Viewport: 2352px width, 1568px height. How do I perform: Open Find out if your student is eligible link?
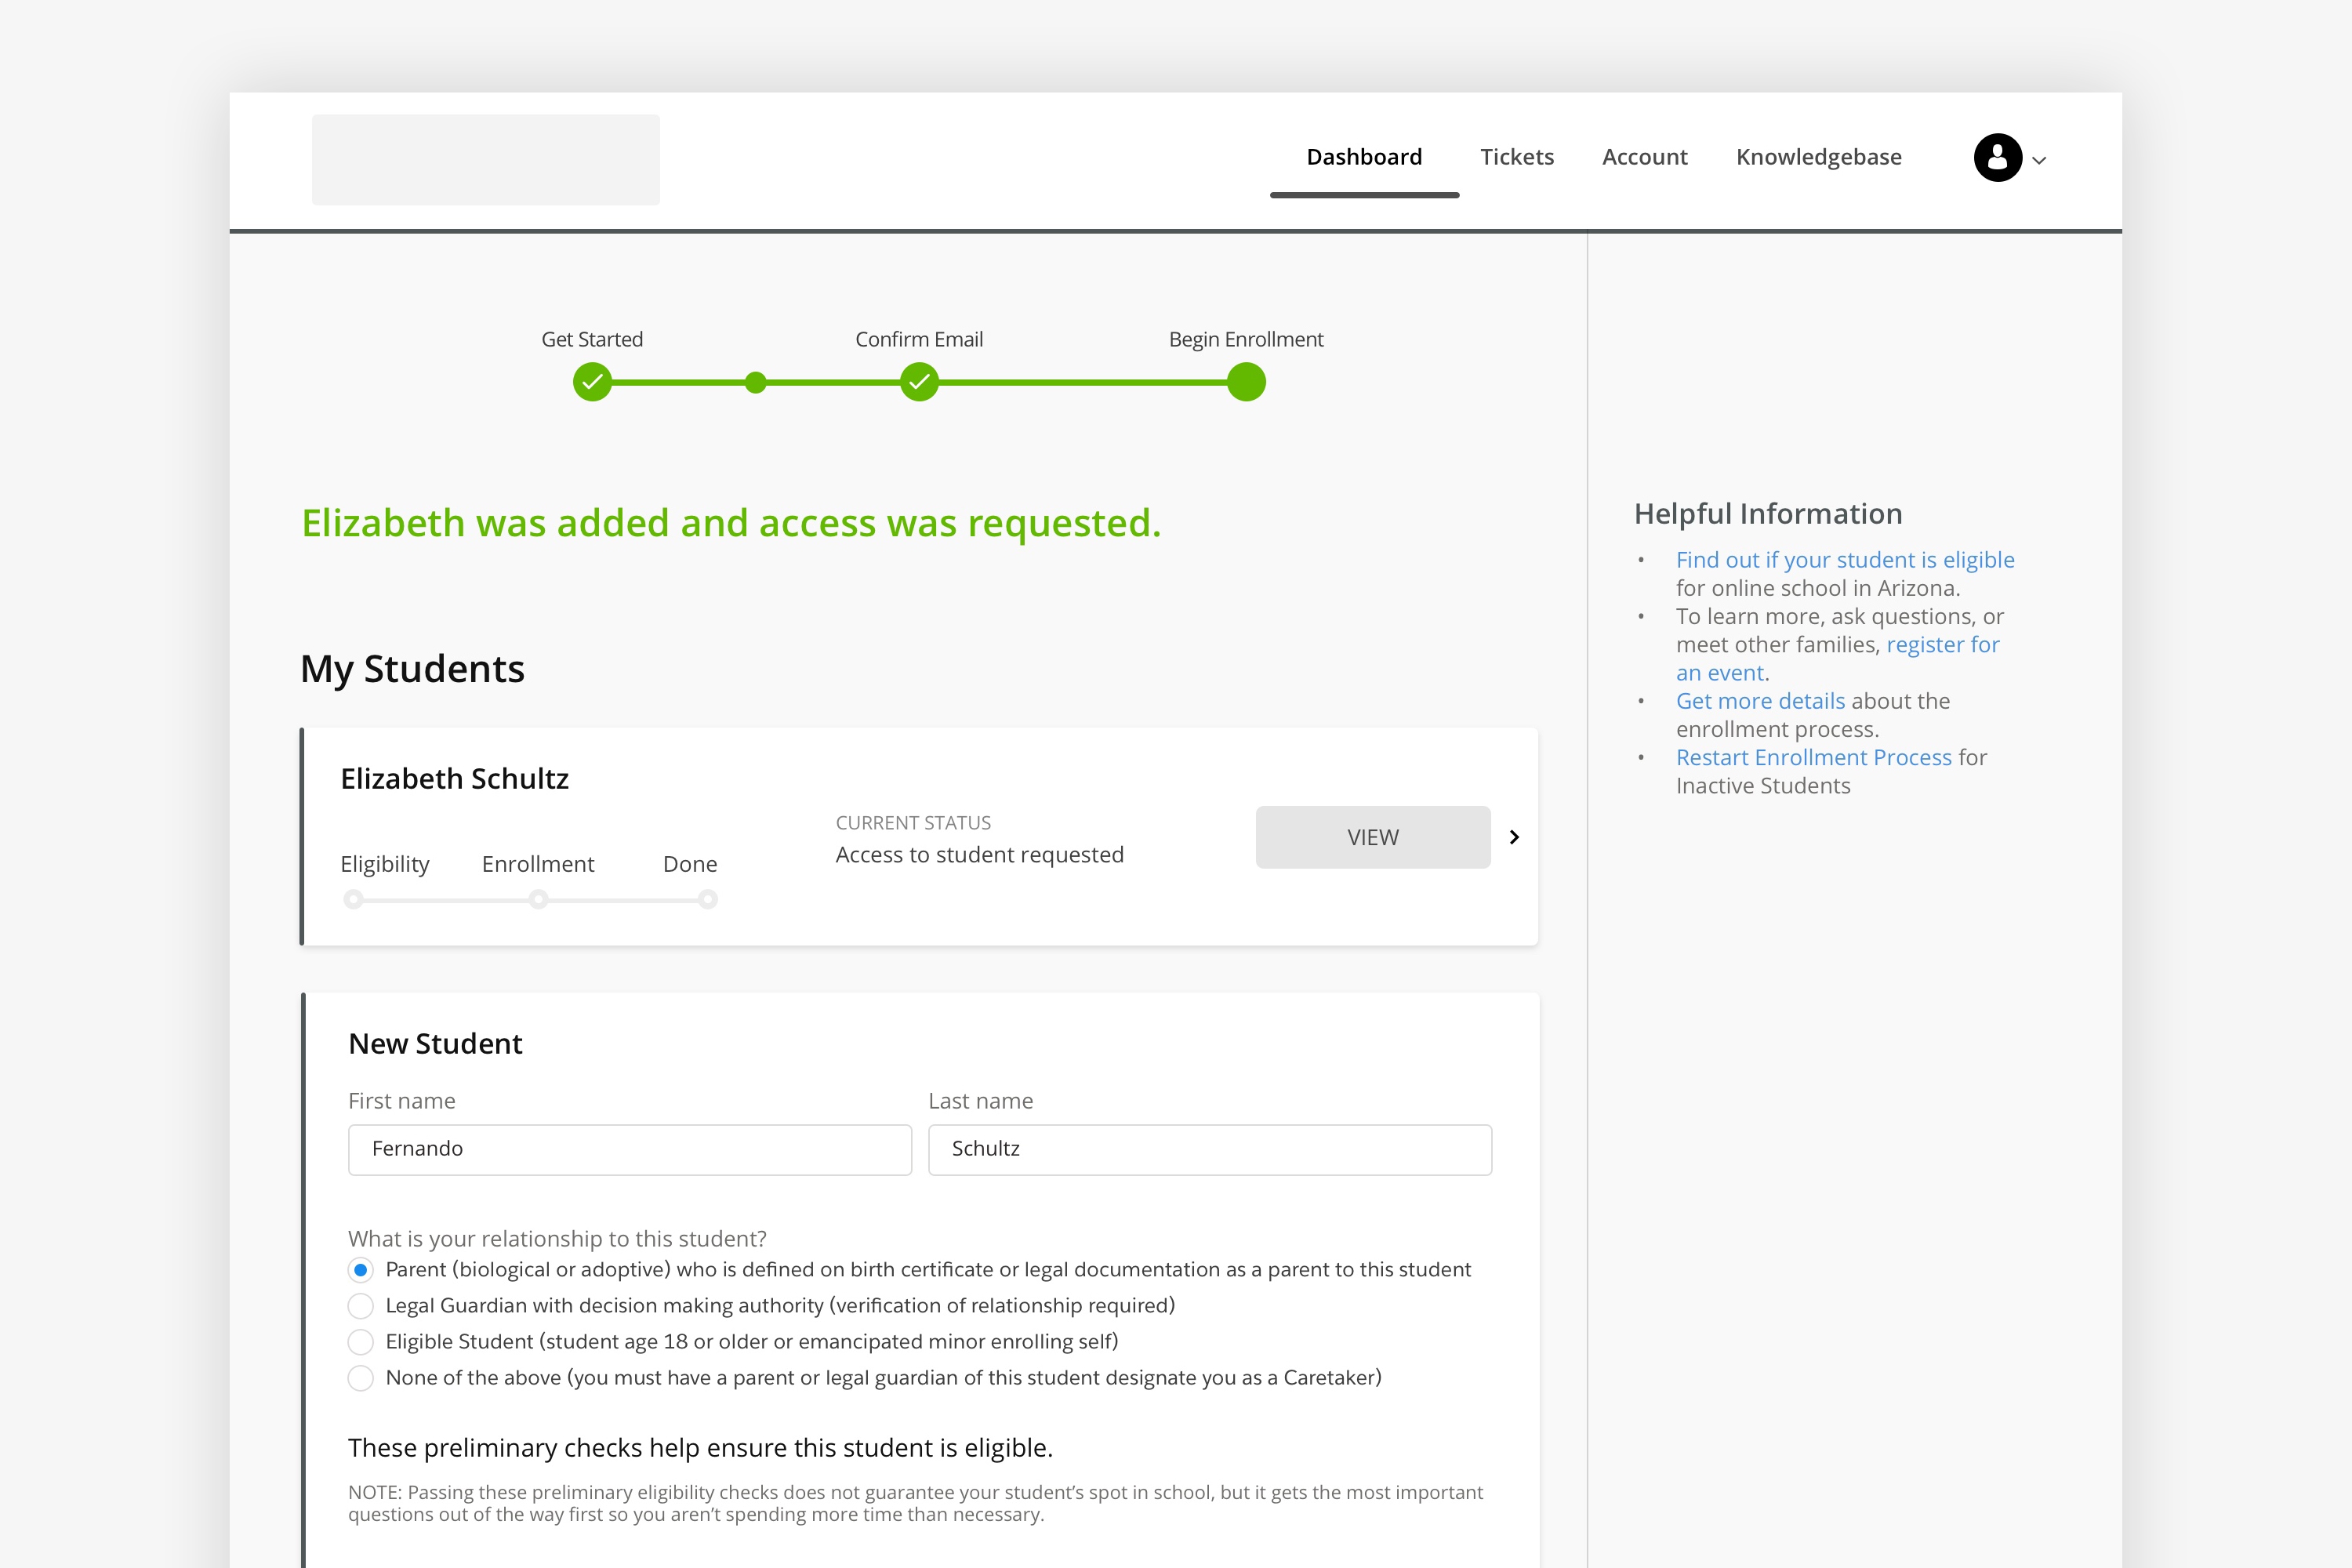(x=1845, y=560)
